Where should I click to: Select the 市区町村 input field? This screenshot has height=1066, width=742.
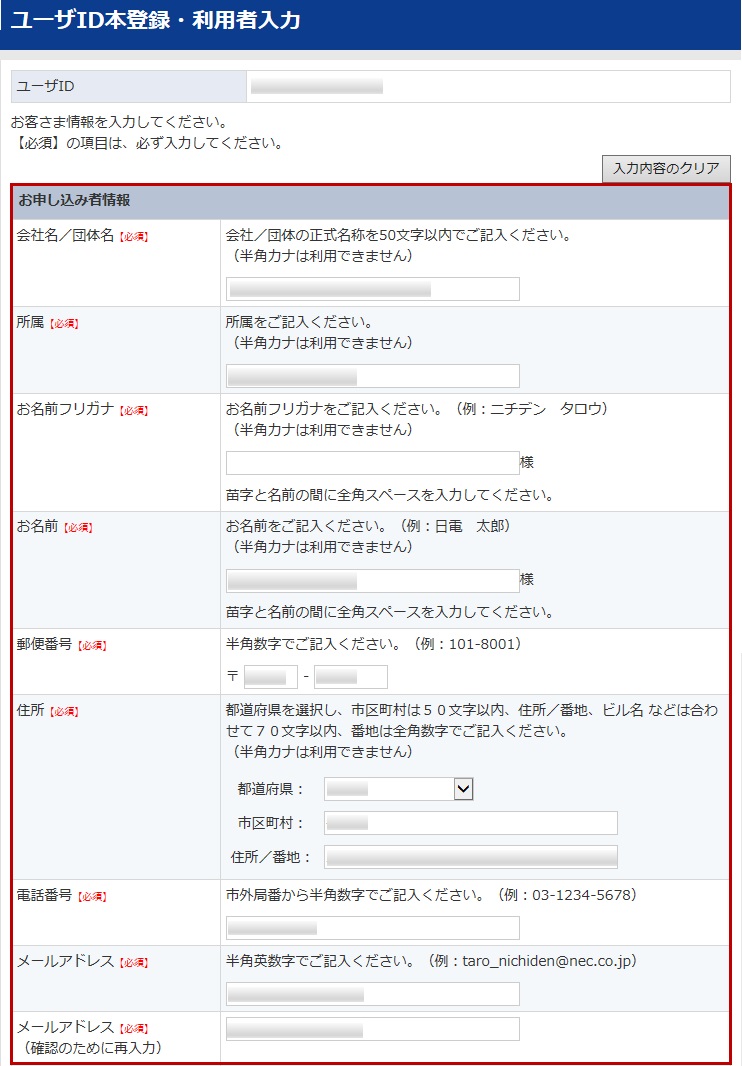[x=470, y=823]
